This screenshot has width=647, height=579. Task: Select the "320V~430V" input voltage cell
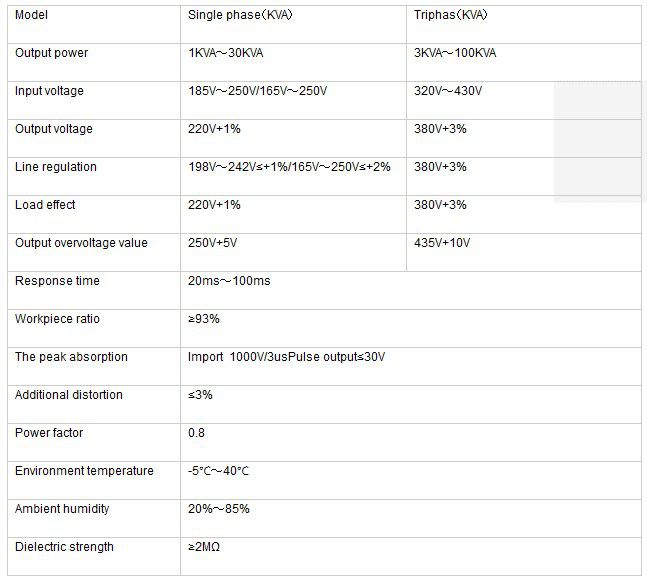pos(448,91)
